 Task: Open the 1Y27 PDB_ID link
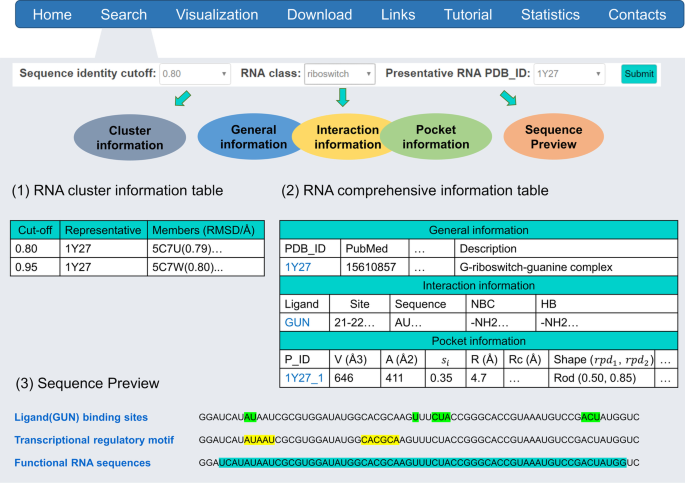(x=297, y=267)
